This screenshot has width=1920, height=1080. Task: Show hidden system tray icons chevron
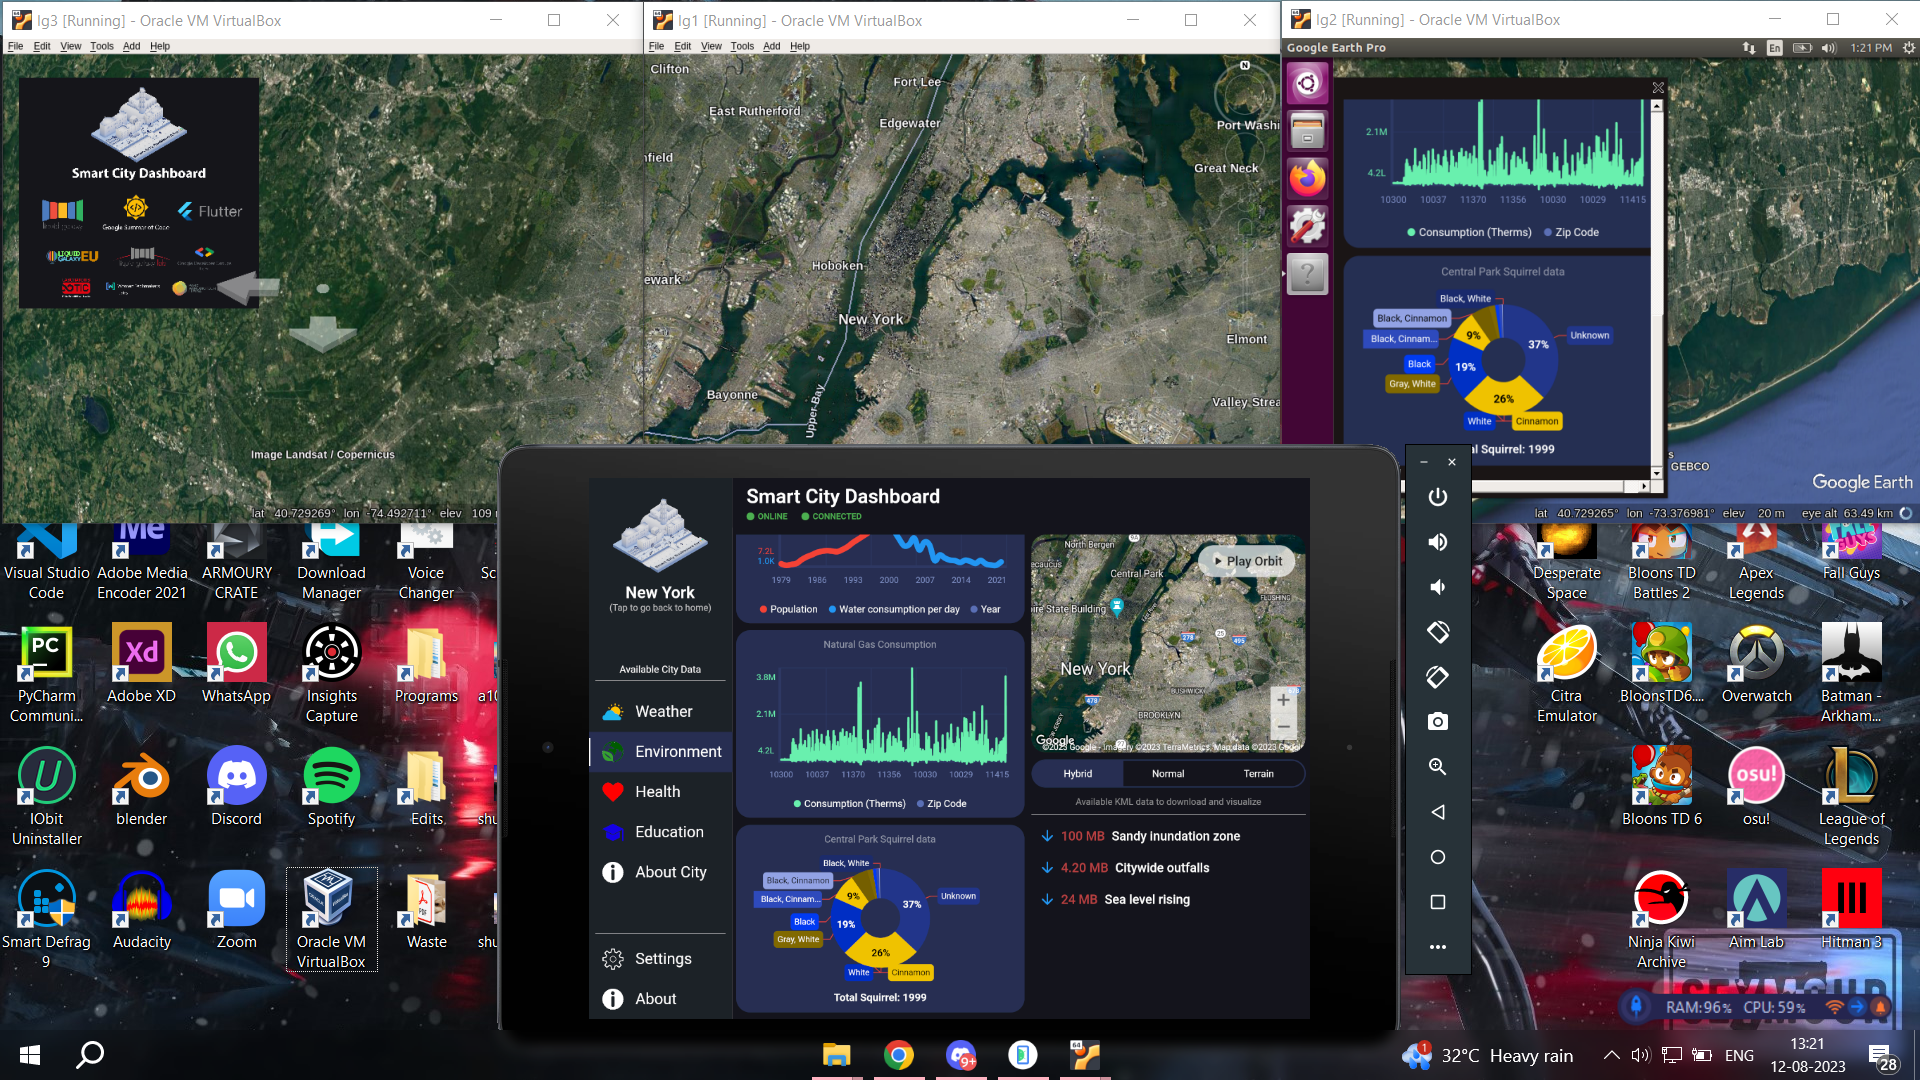(1611, 1055)
